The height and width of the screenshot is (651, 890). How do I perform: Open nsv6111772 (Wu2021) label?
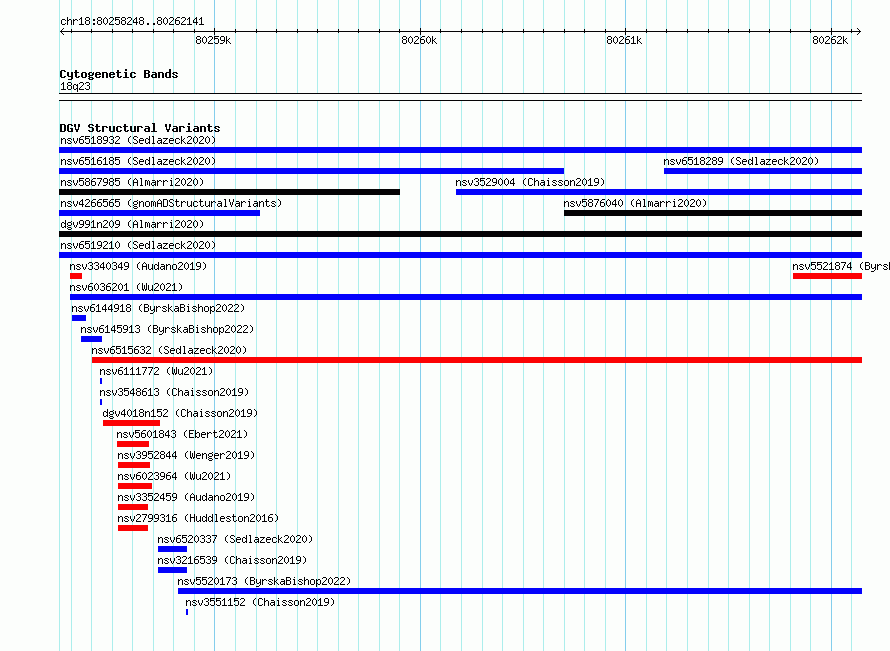click(x=156, y=371)
